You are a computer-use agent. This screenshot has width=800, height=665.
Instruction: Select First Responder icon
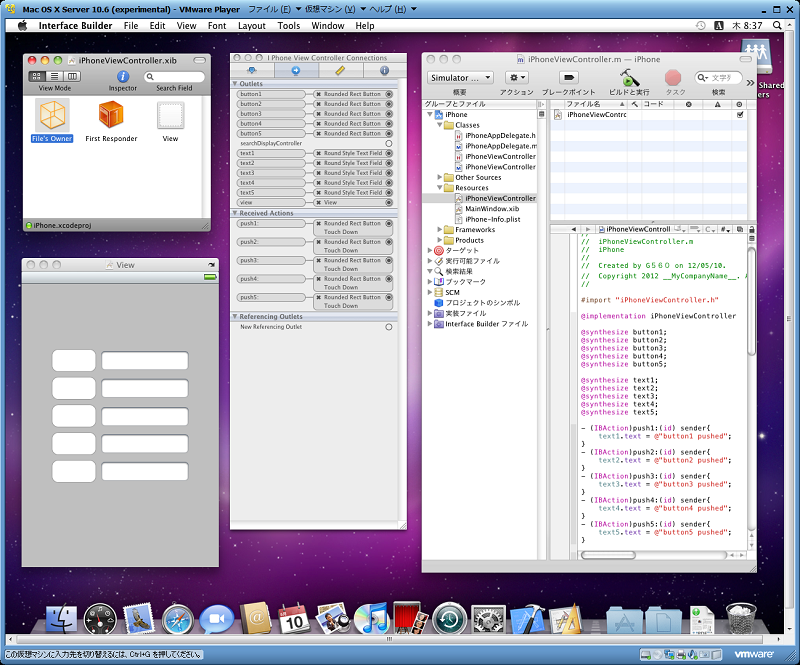point(111,115)
